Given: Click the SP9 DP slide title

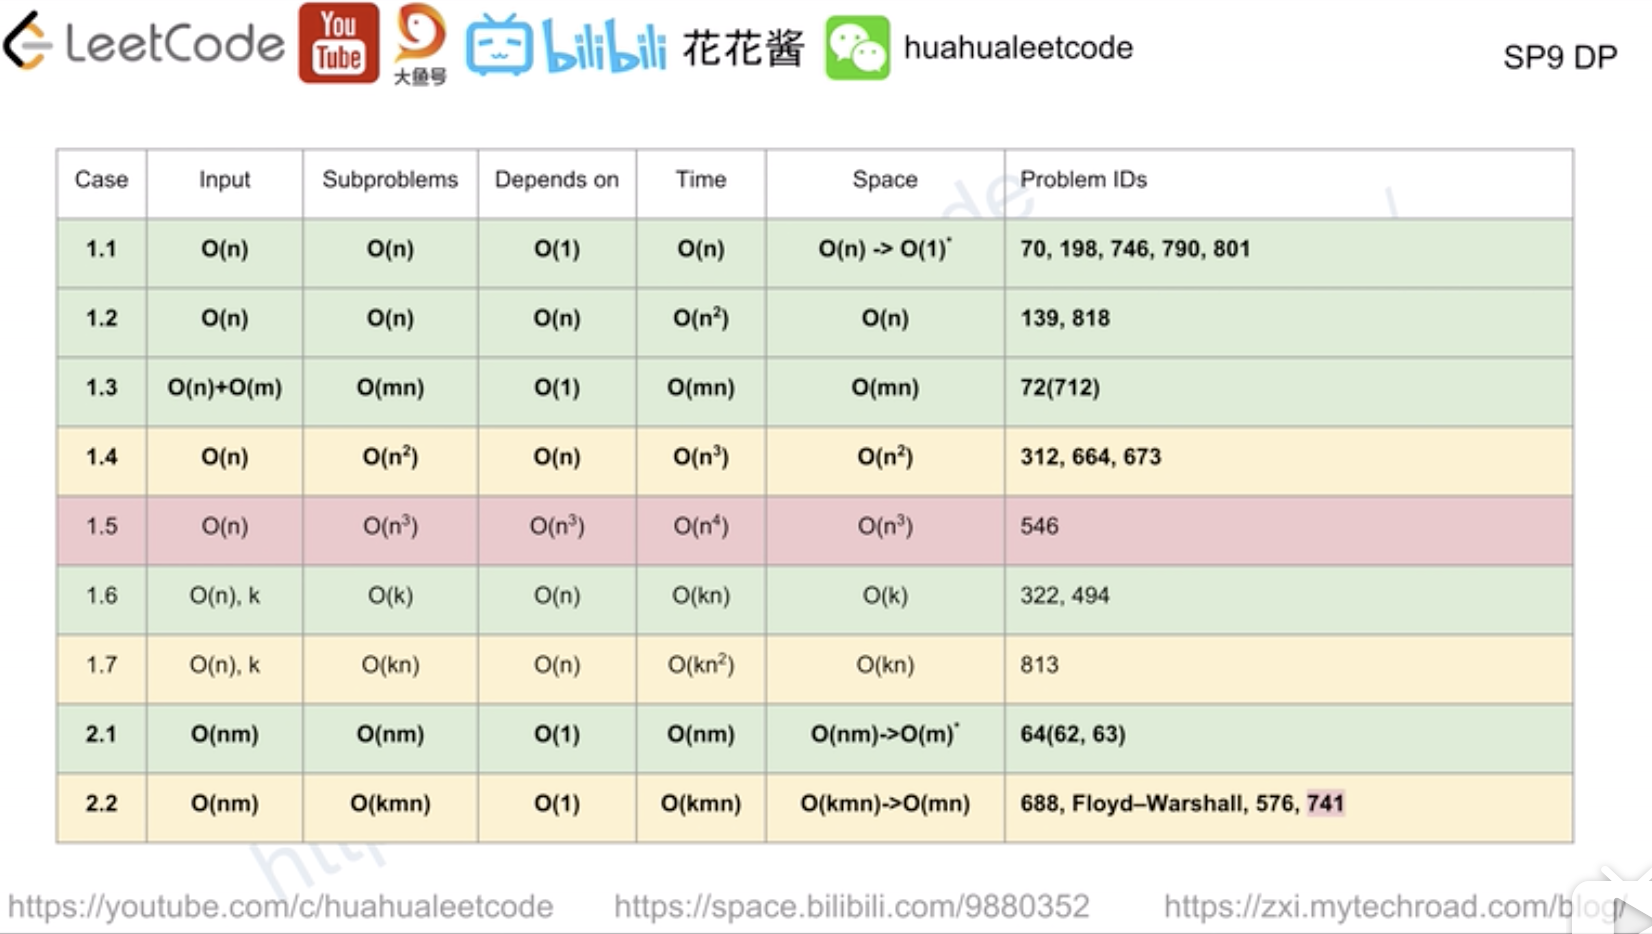Looking at the screenshot, I should point(1560,57).
